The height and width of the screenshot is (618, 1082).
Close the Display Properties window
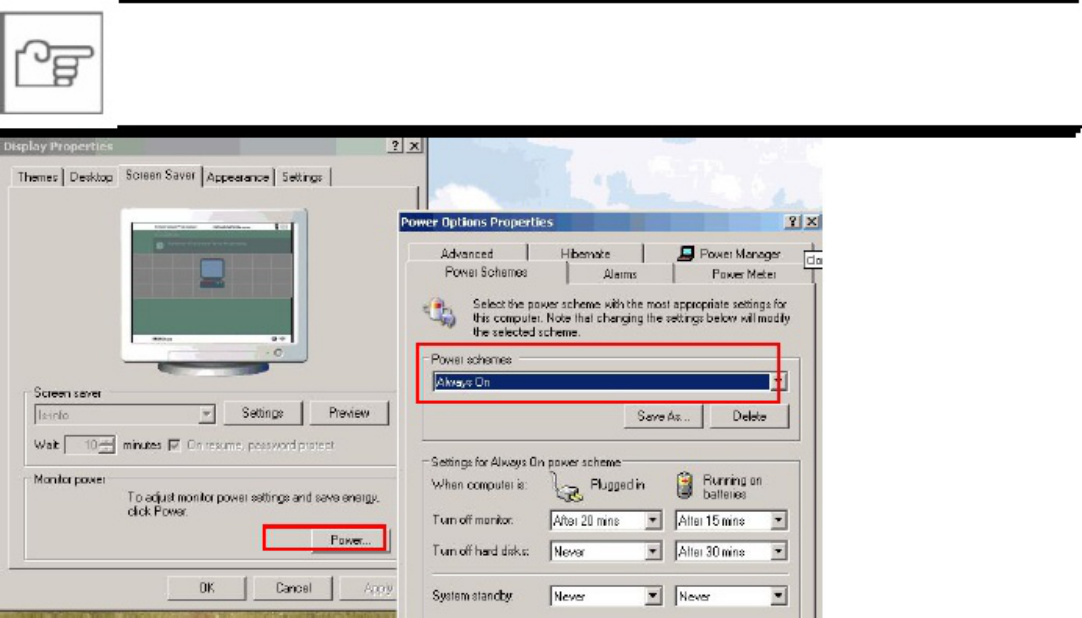tap(414, 146)
